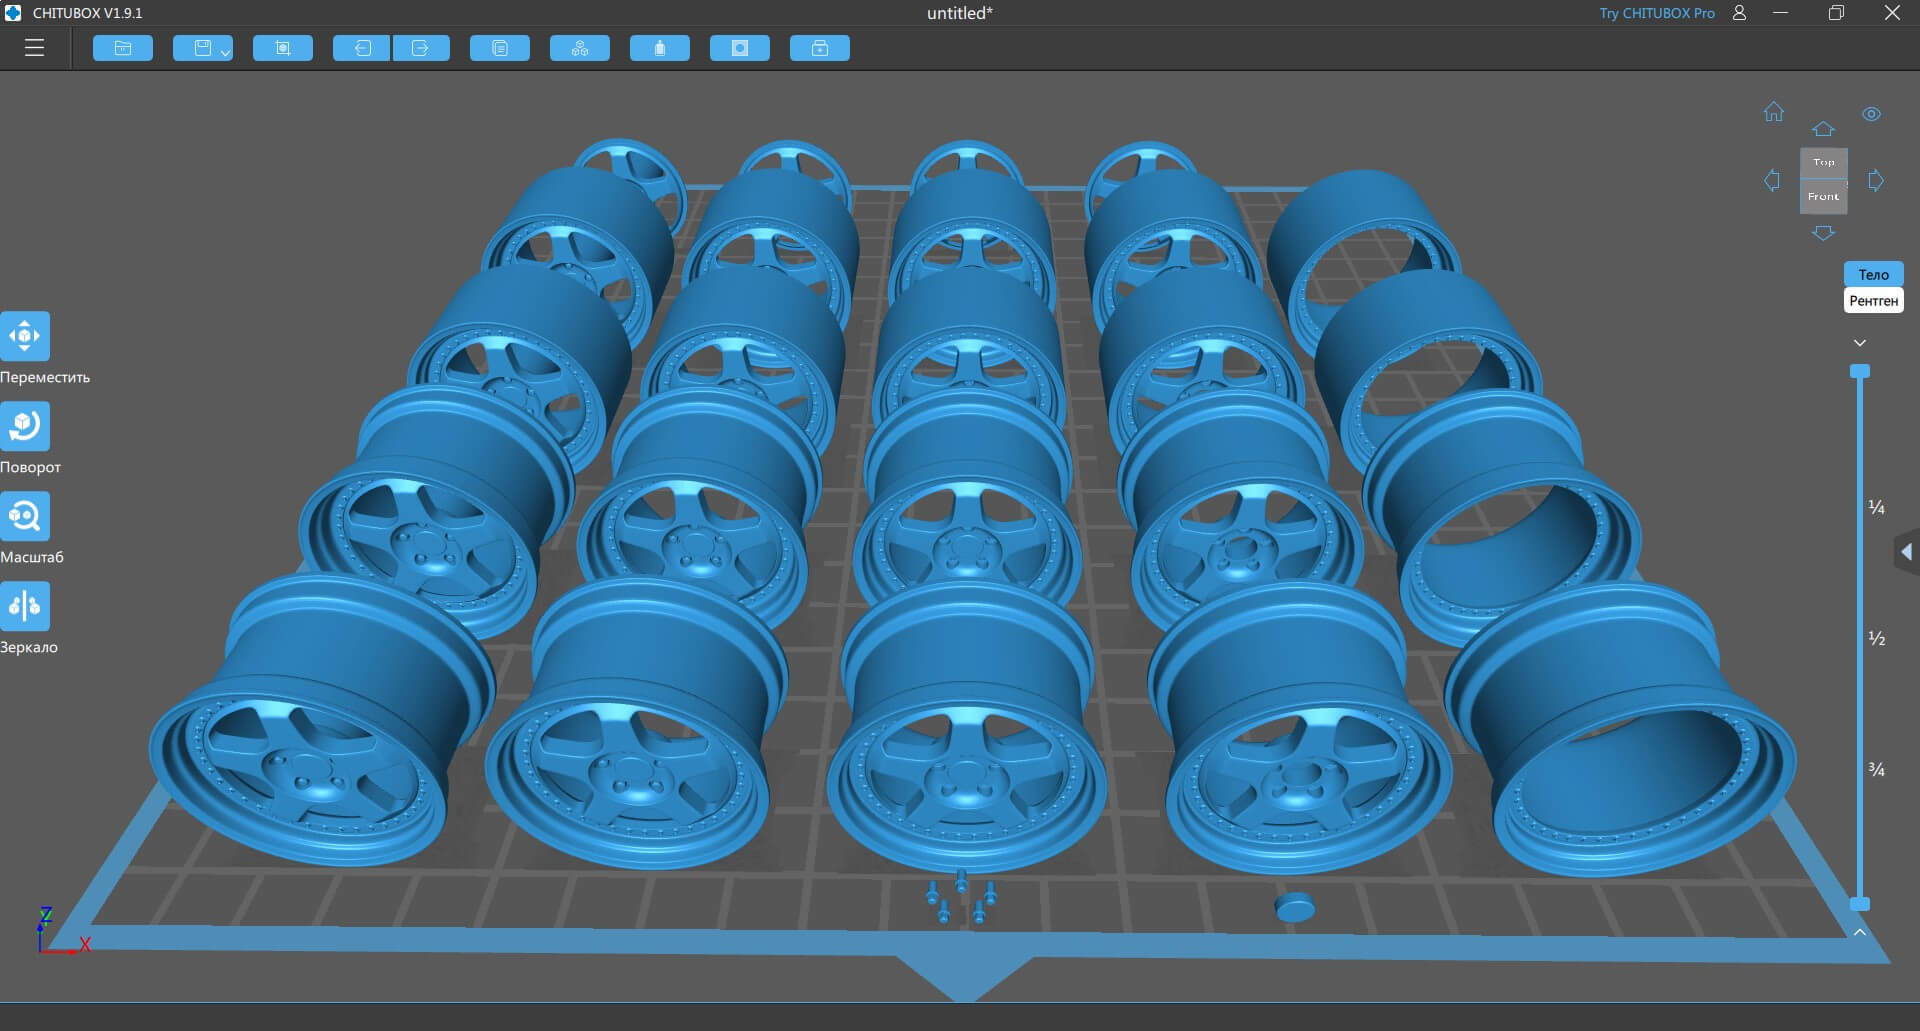Screen dimensions: 1920x1031
Task: Open the hamburger main menu
Action: (35, 48)
